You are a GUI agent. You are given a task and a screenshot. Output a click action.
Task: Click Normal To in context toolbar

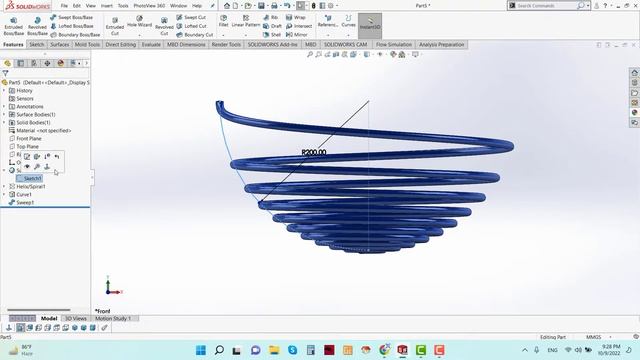47,167
